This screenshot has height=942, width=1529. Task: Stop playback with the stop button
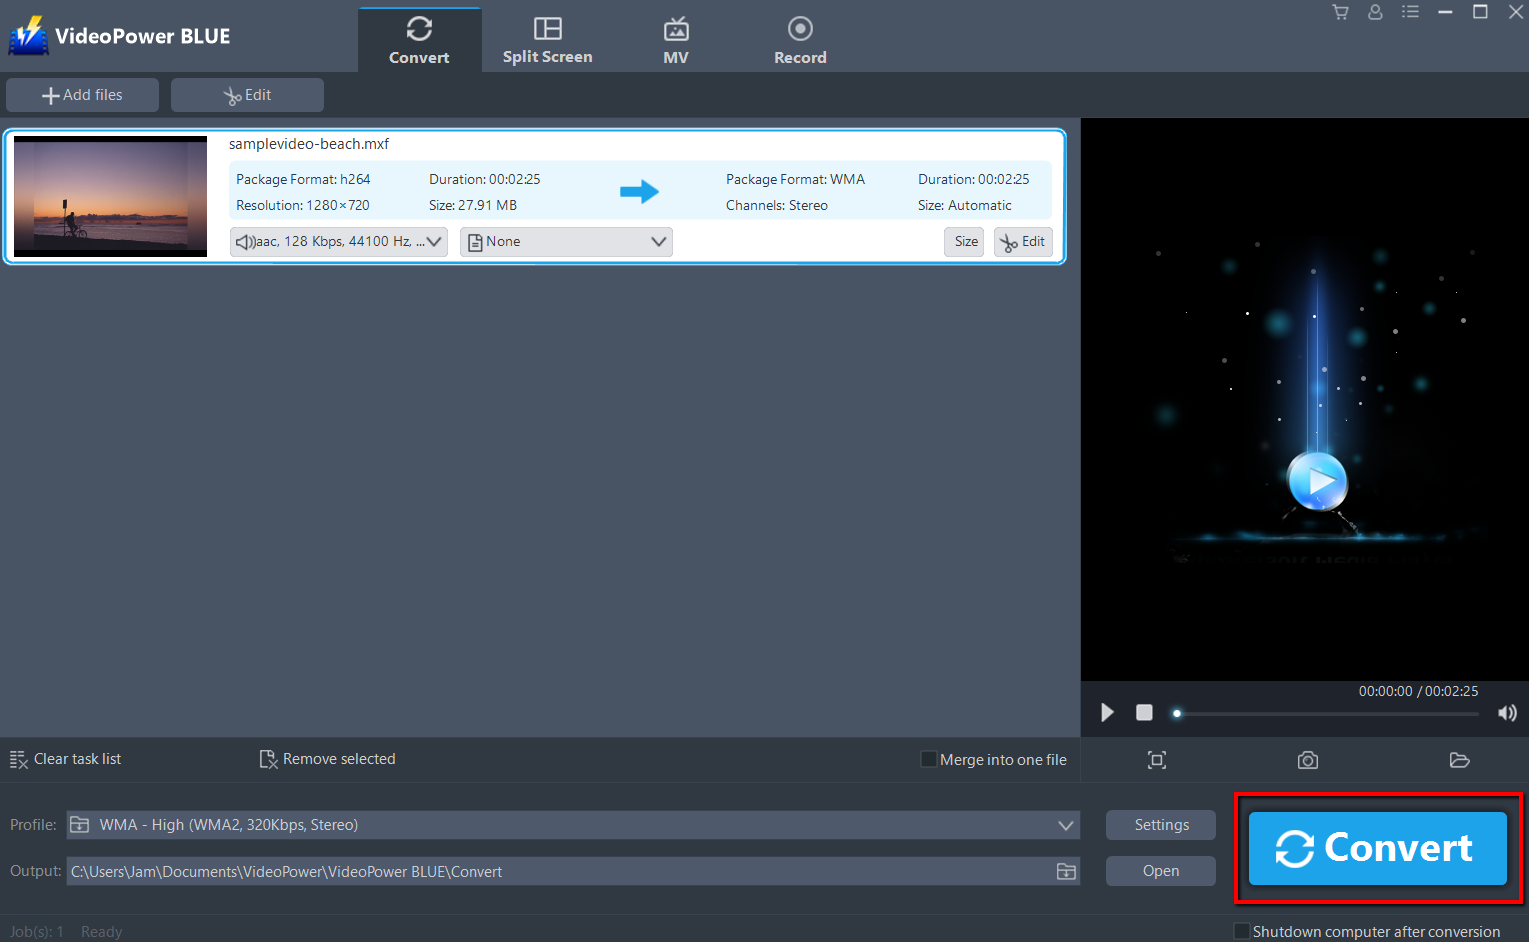point(1144,712)
